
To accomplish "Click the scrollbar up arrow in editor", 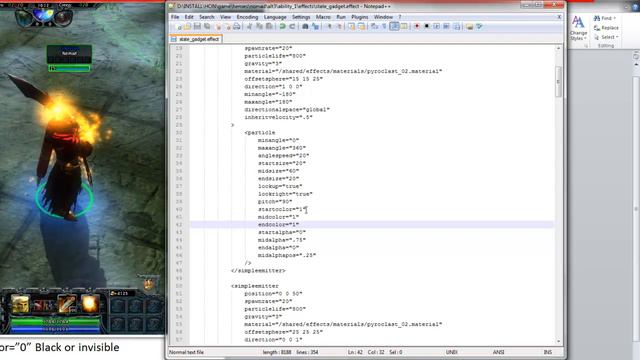I will [558, 48].
